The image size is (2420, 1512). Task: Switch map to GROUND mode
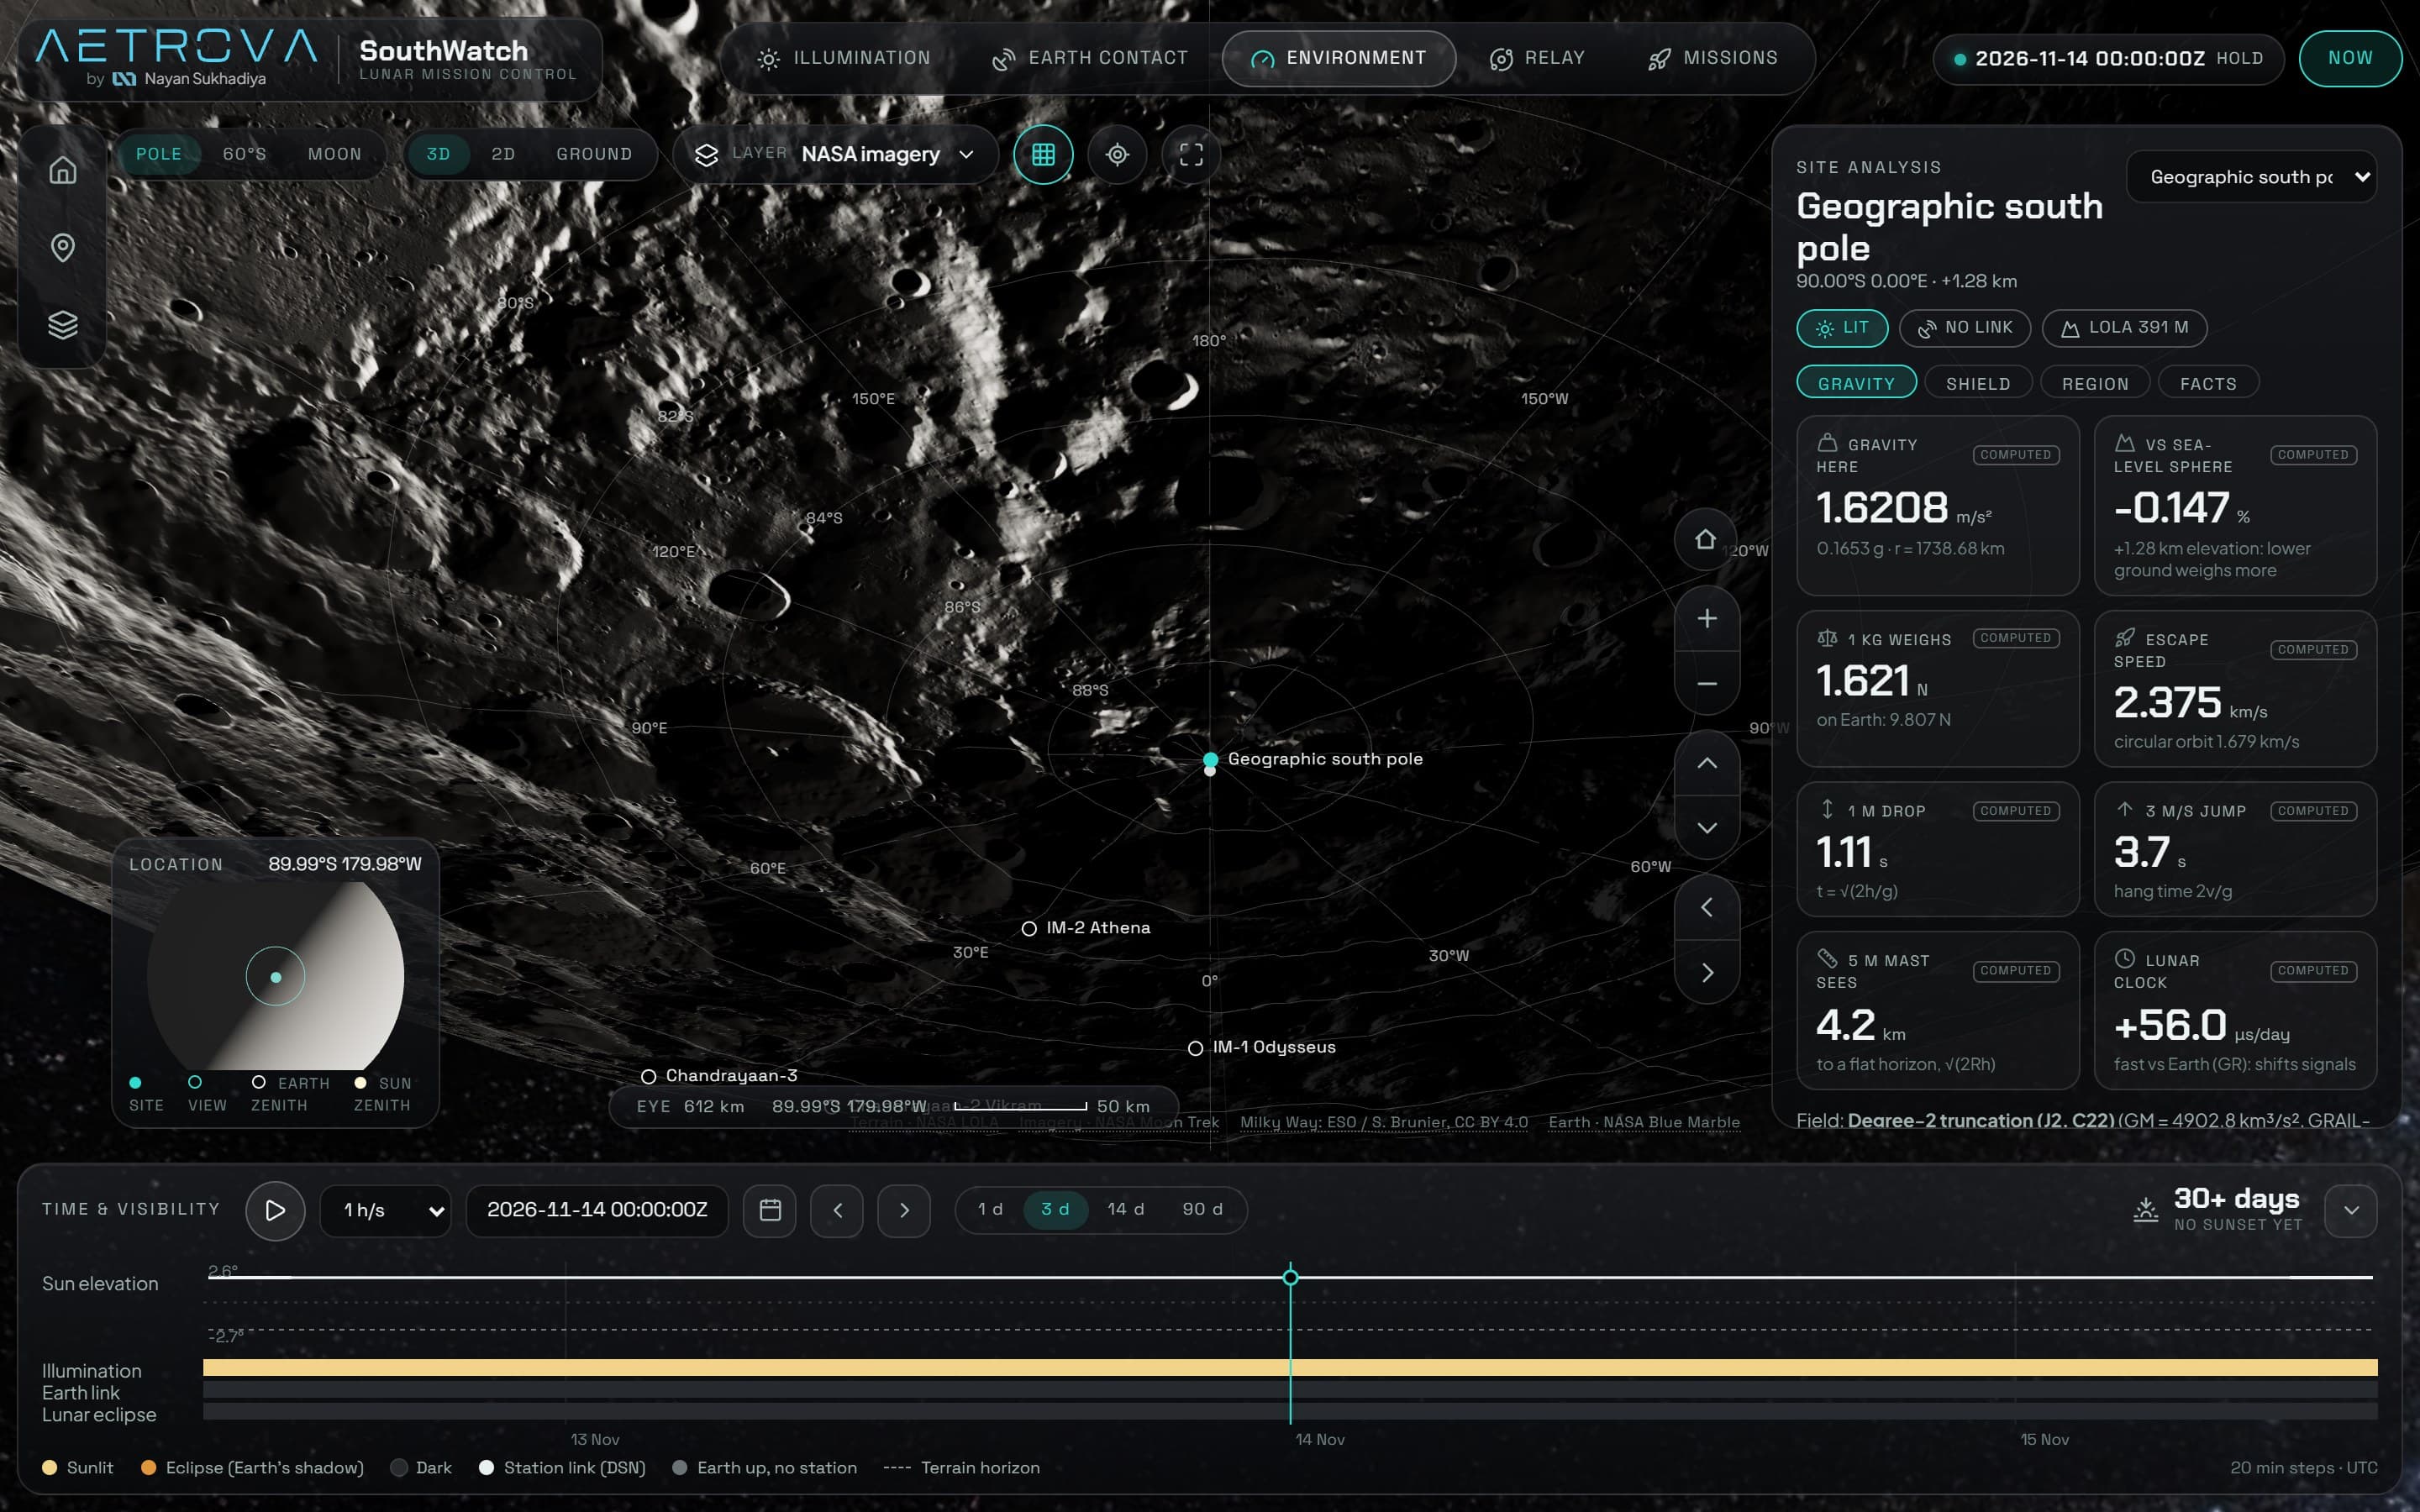point(594,154)
